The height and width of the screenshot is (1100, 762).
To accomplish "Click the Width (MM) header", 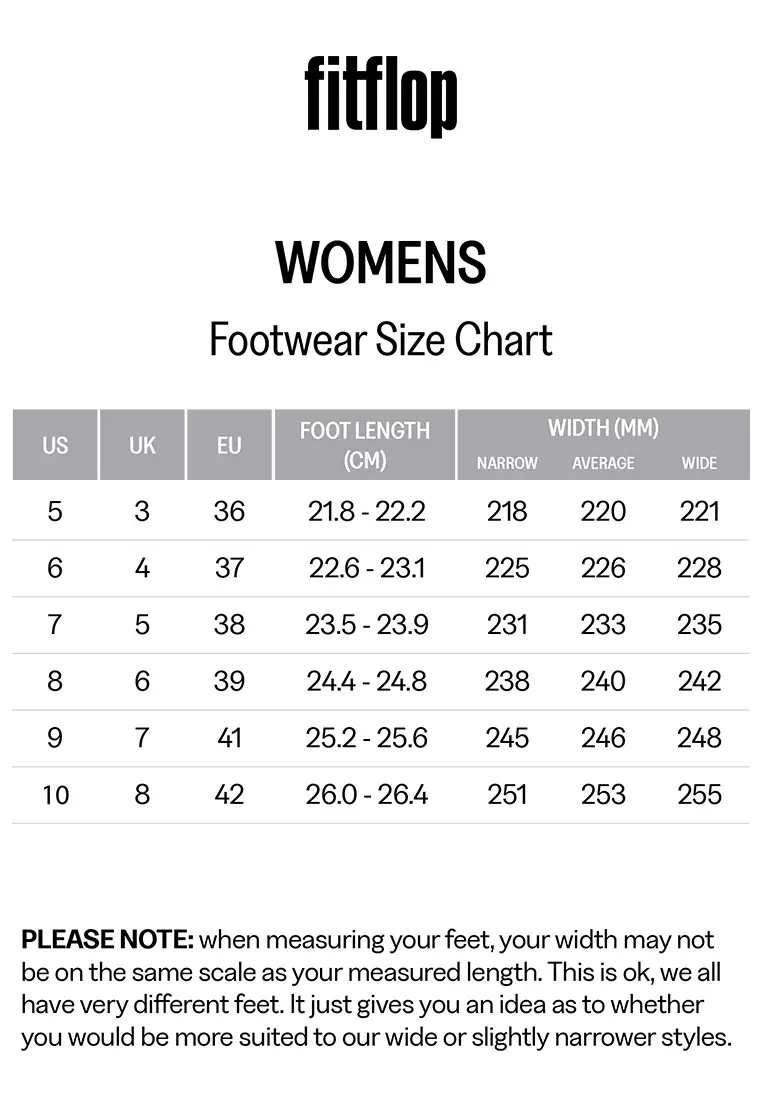I will pos(603,429).
